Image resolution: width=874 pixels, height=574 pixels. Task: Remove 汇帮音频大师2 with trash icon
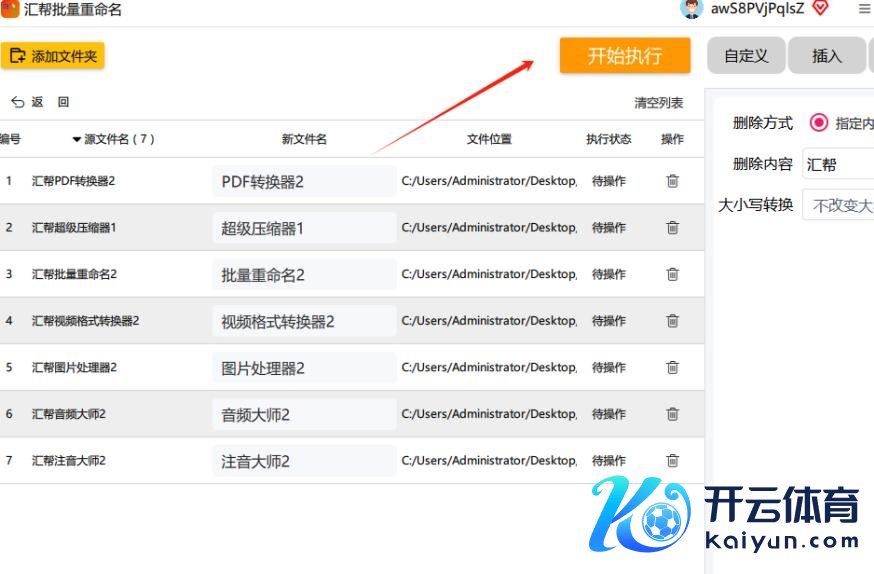[x=672, y=414]
